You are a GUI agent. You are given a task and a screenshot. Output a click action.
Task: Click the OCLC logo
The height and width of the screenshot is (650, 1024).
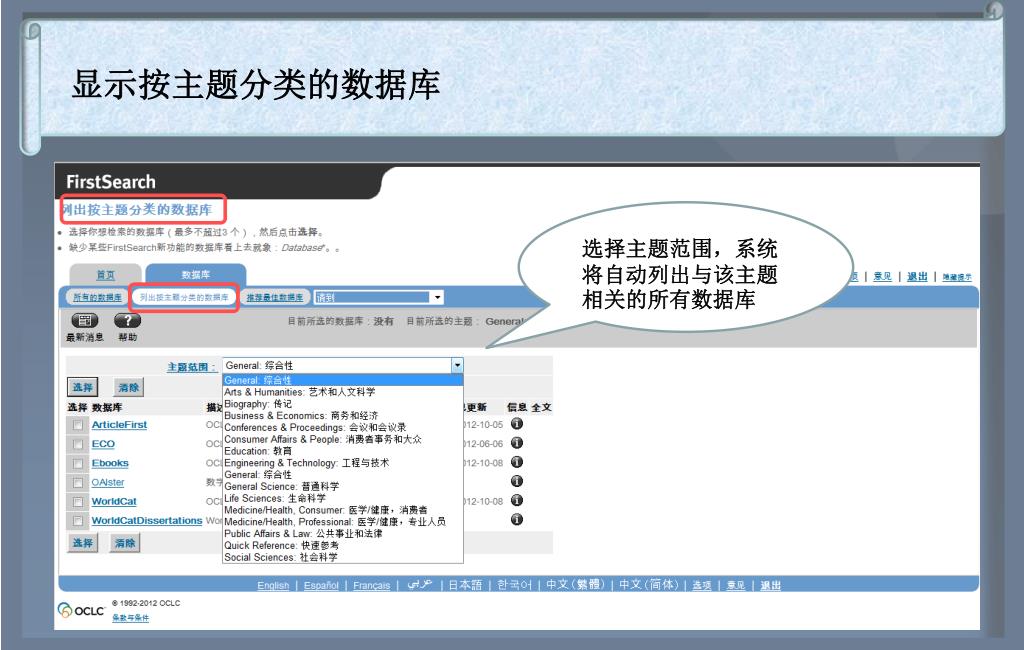click(x=81, y=610)
